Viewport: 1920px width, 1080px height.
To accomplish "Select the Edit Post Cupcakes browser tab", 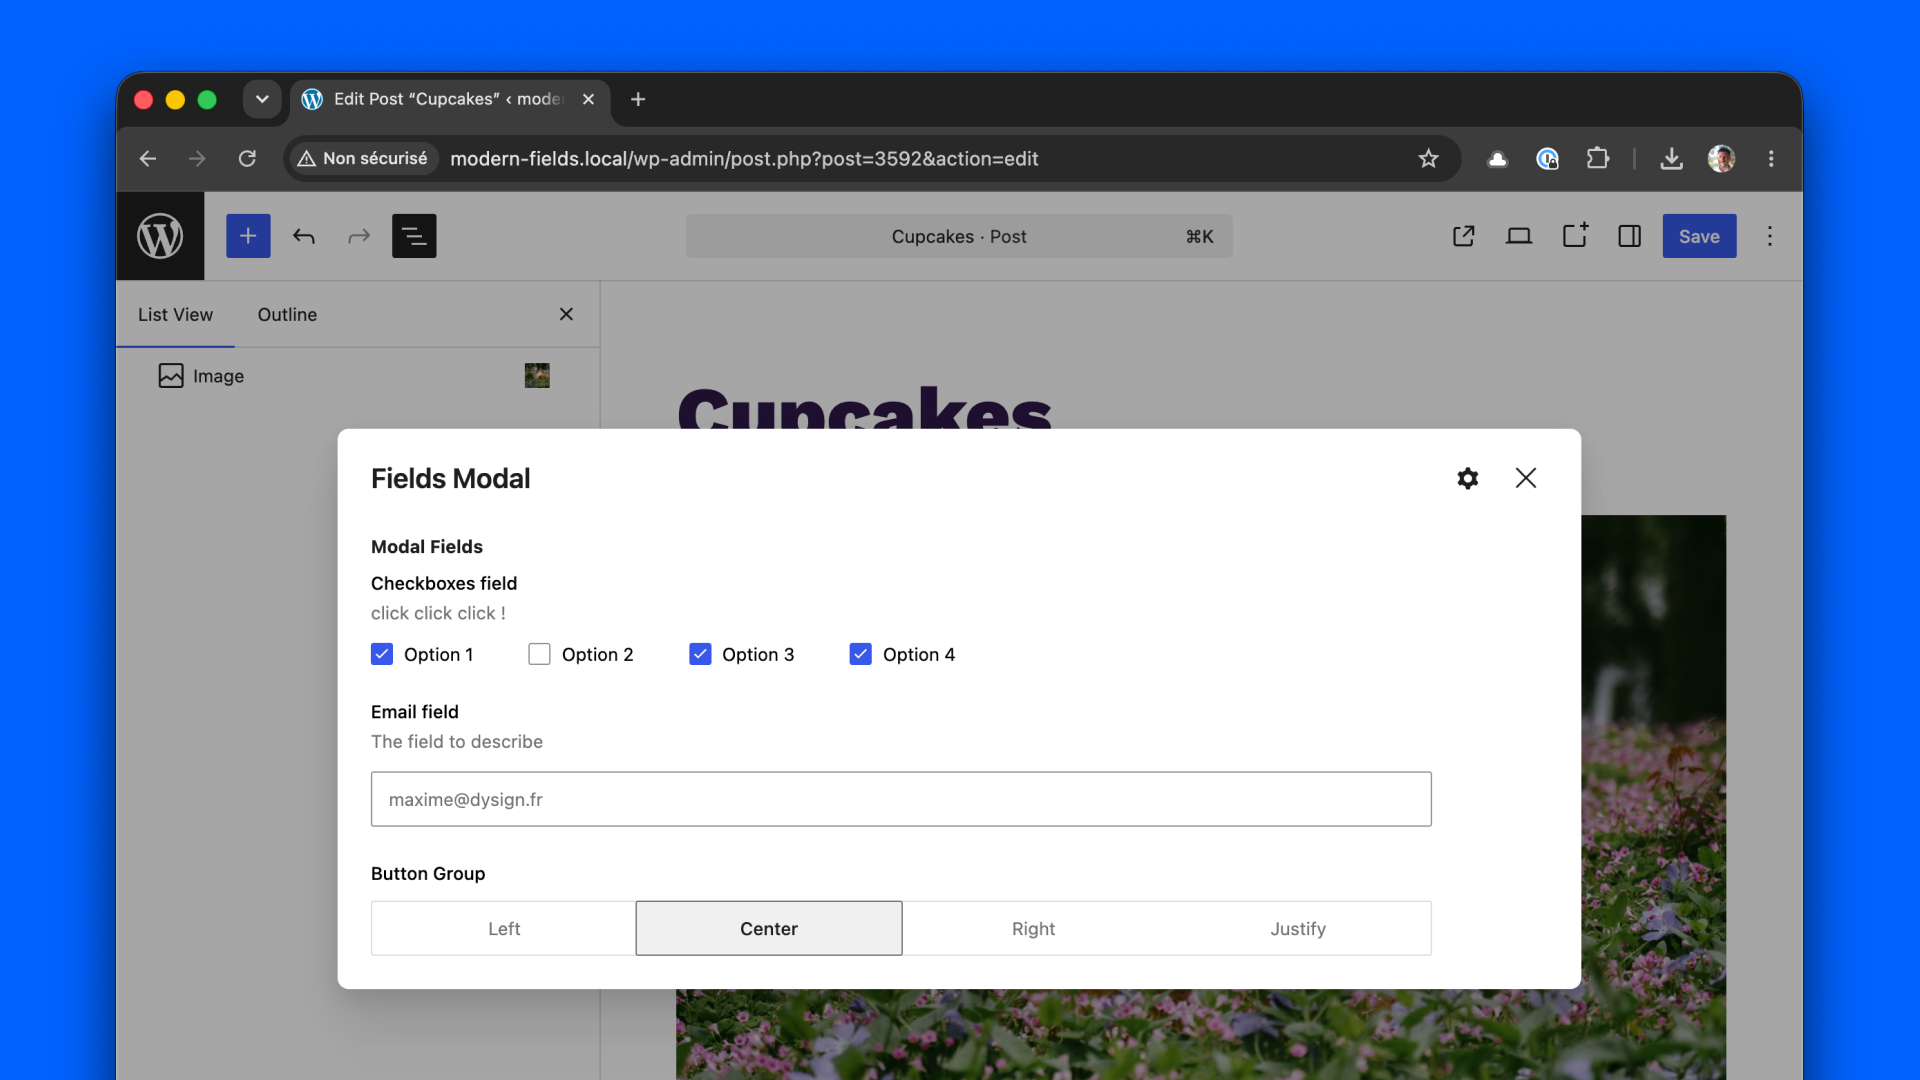I will pyautogui.click(x=448, y=99).
